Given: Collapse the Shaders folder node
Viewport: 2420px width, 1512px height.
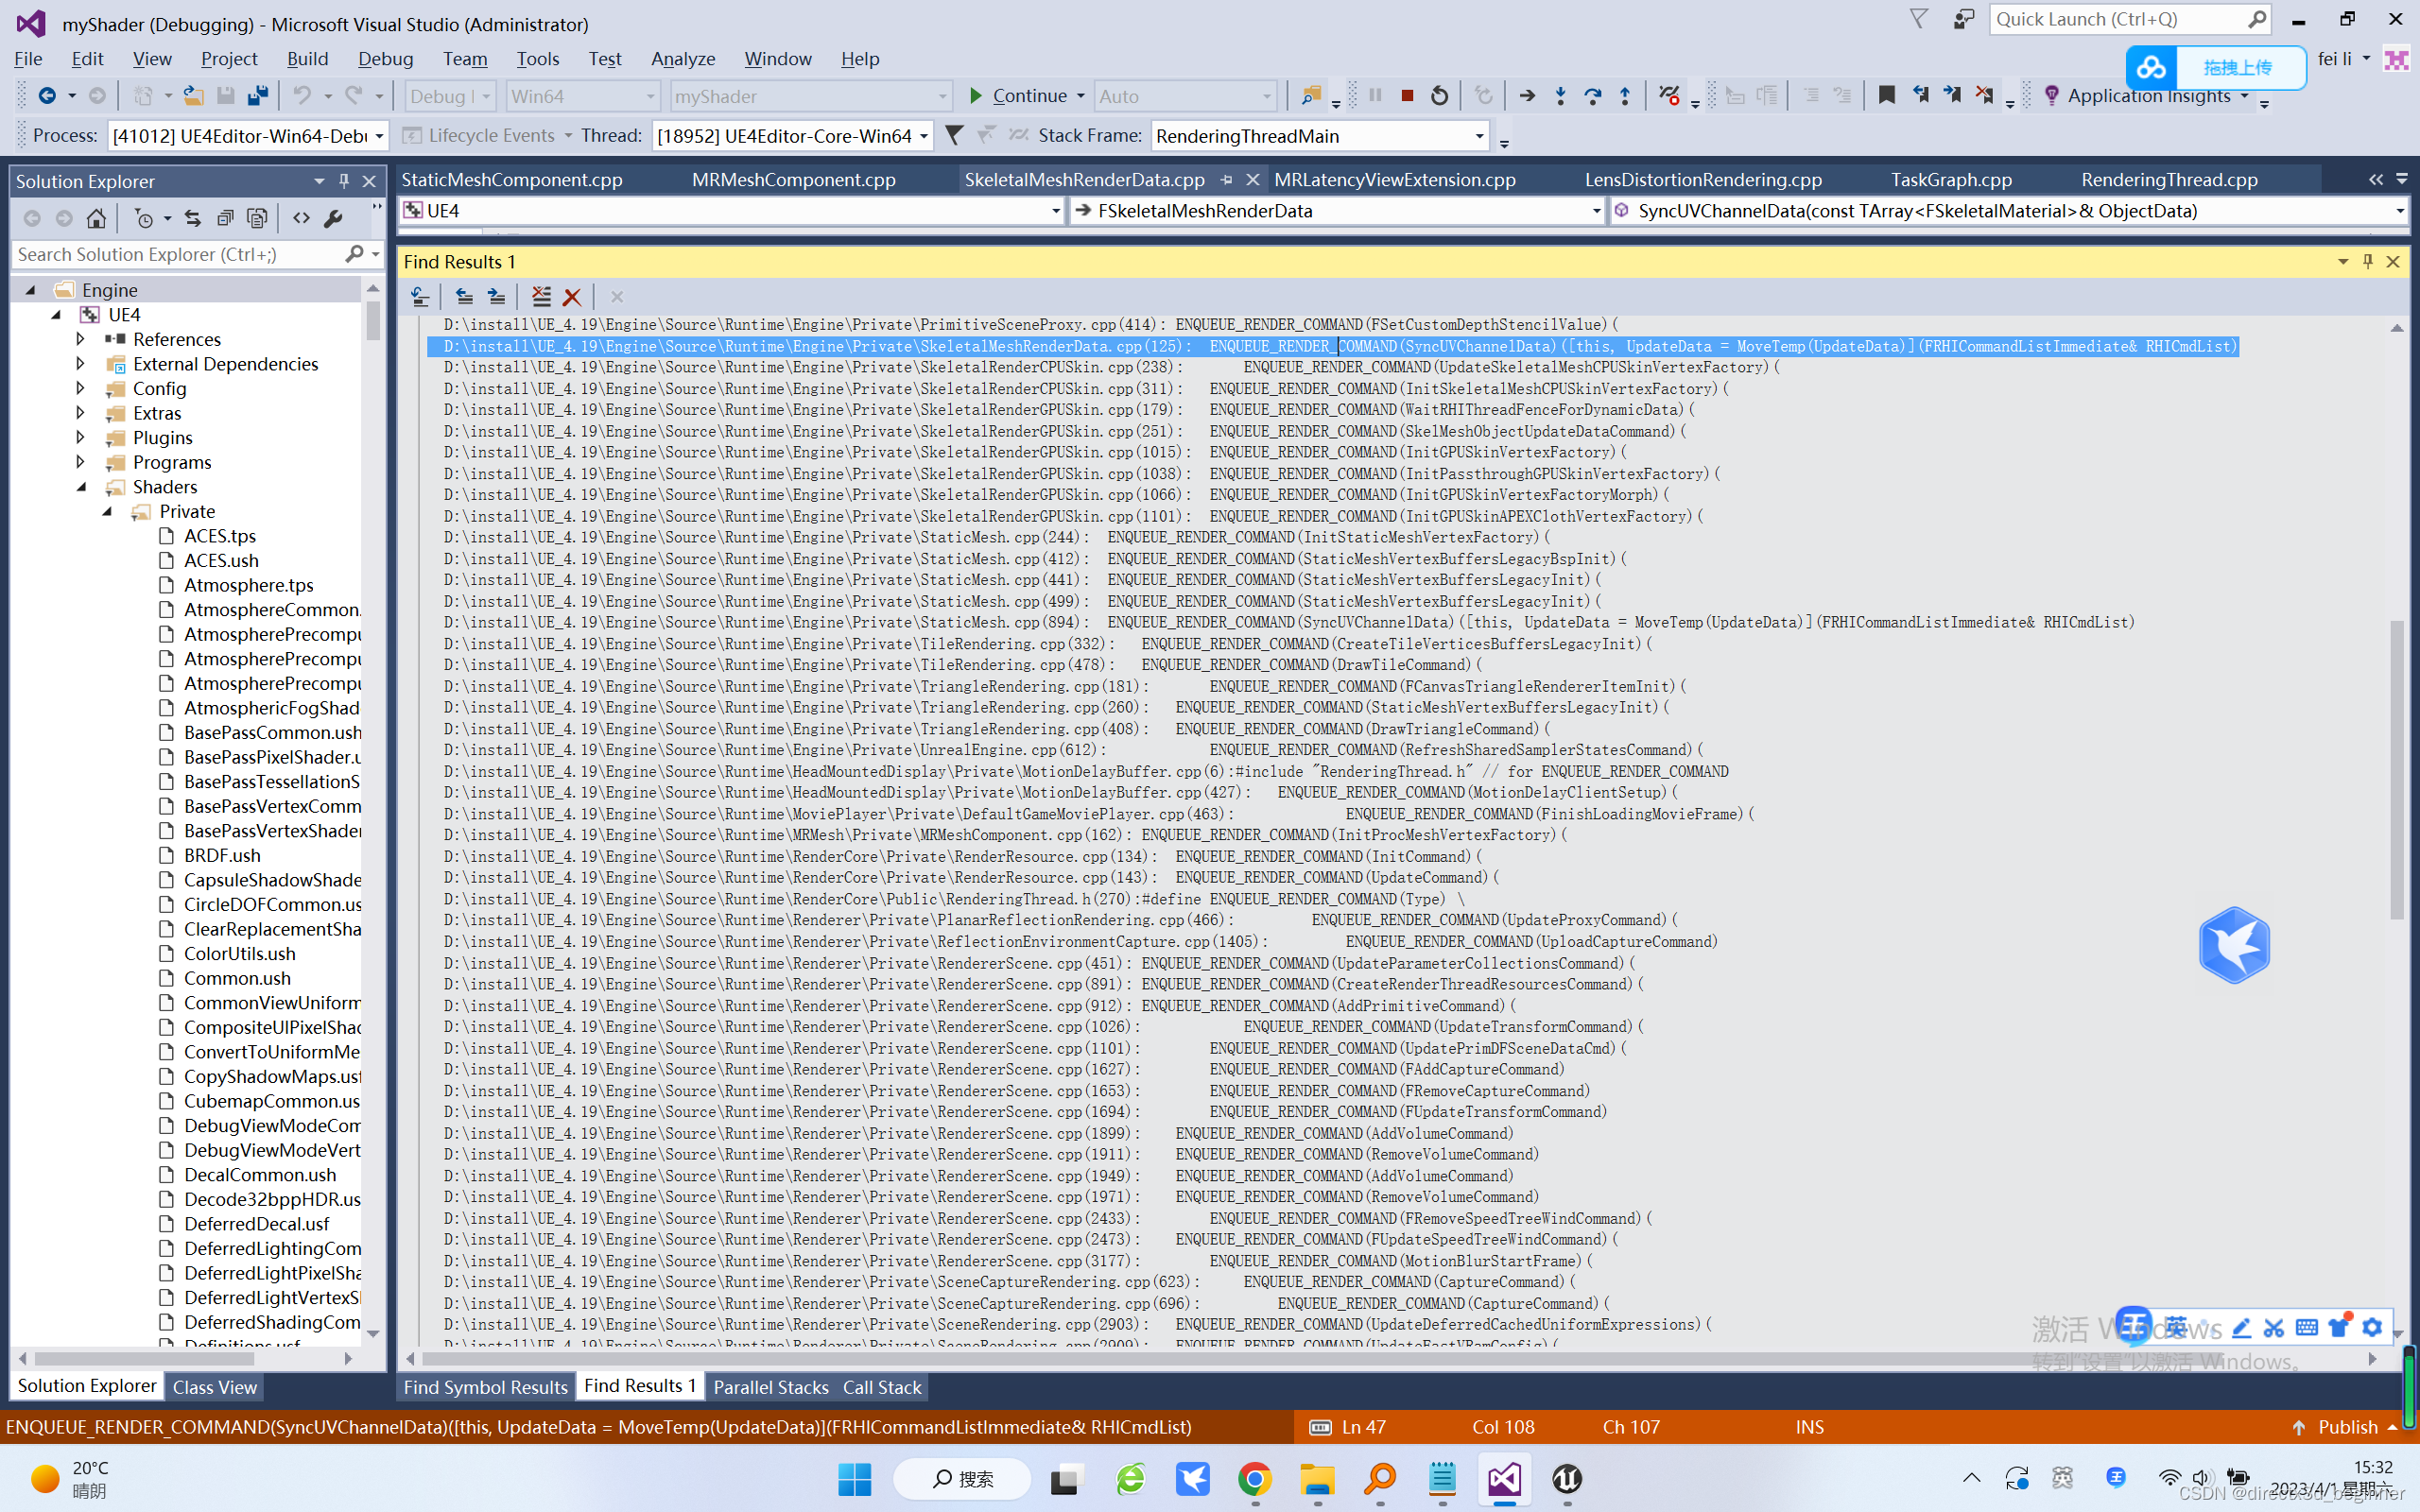Looking at the screenshot, I should coord(82,487).
